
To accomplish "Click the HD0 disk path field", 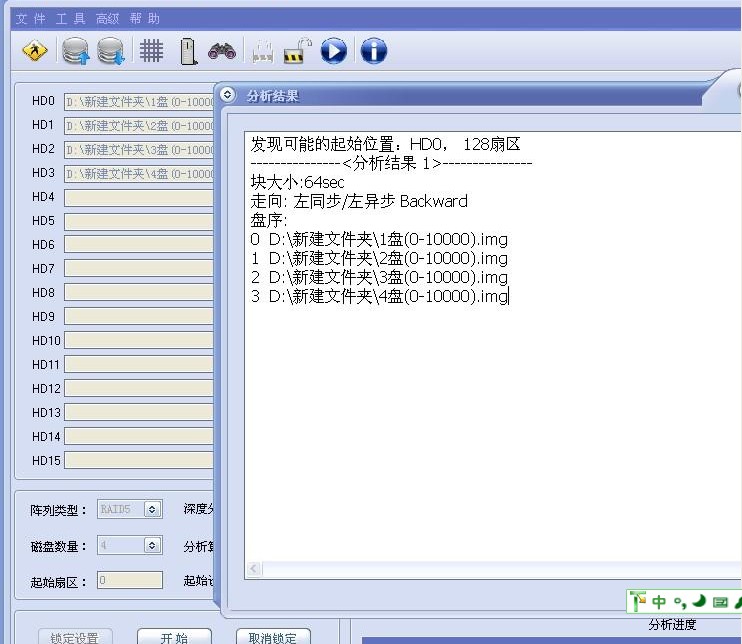I will (139, 102).
